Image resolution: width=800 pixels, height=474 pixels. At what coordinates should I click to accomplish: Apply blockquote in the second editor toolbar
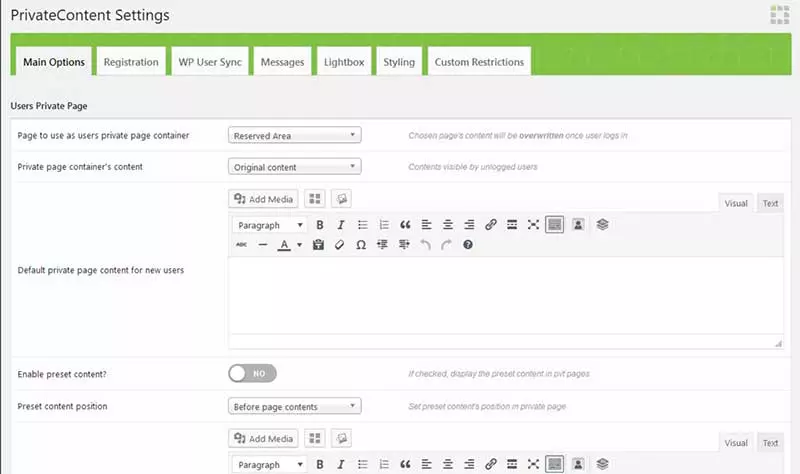click(405, 464)
